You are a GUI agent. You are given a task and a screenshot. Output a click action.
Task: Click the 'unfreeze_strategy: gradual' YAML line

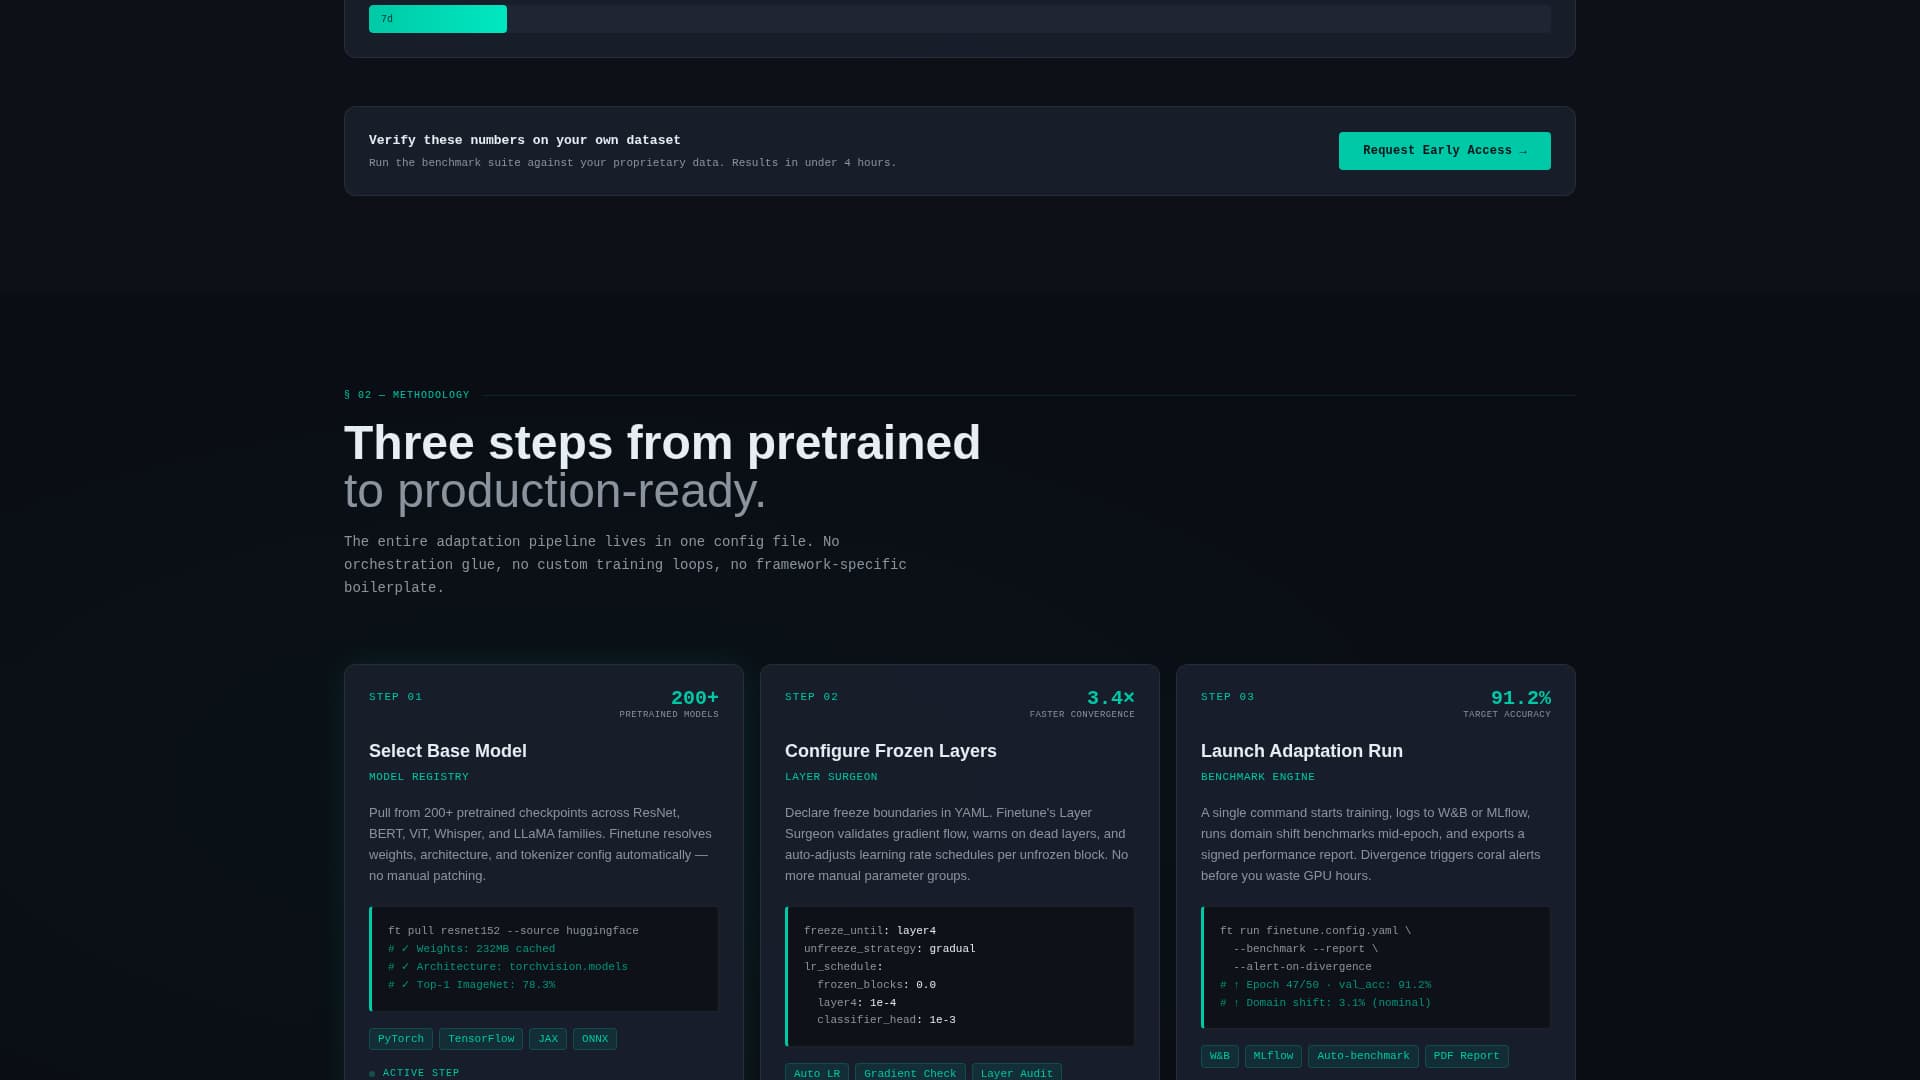pyautogui.click(x=890, y=949)
